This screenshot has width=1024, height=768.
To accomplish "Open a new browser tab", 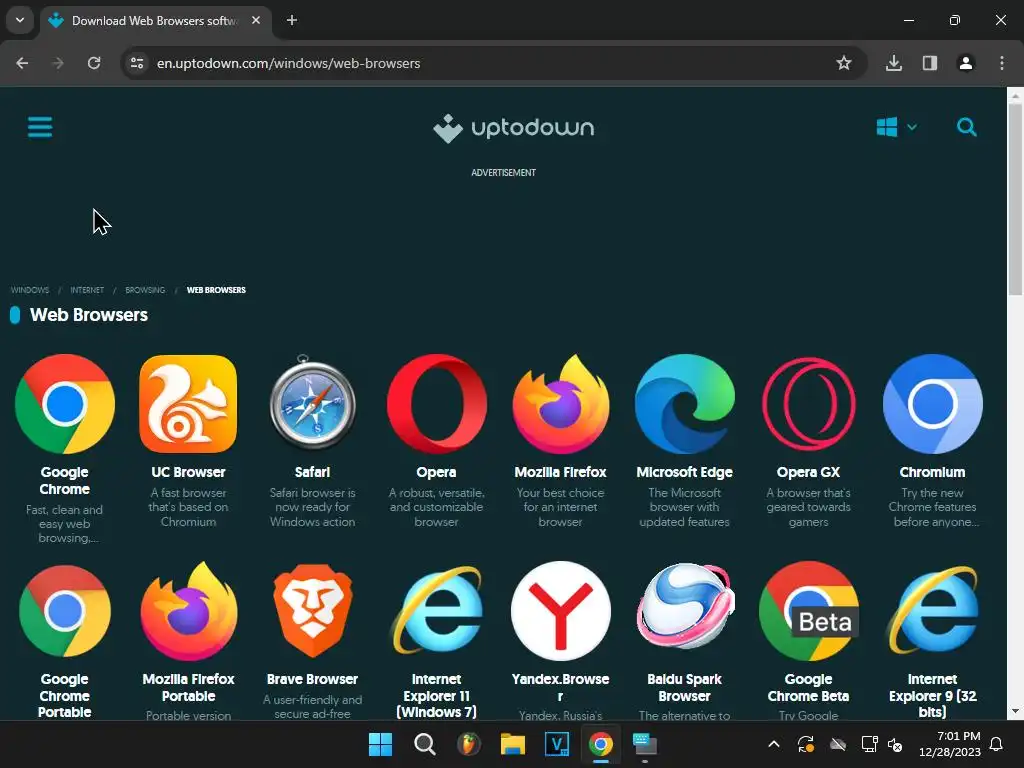I will coord(292,21).
